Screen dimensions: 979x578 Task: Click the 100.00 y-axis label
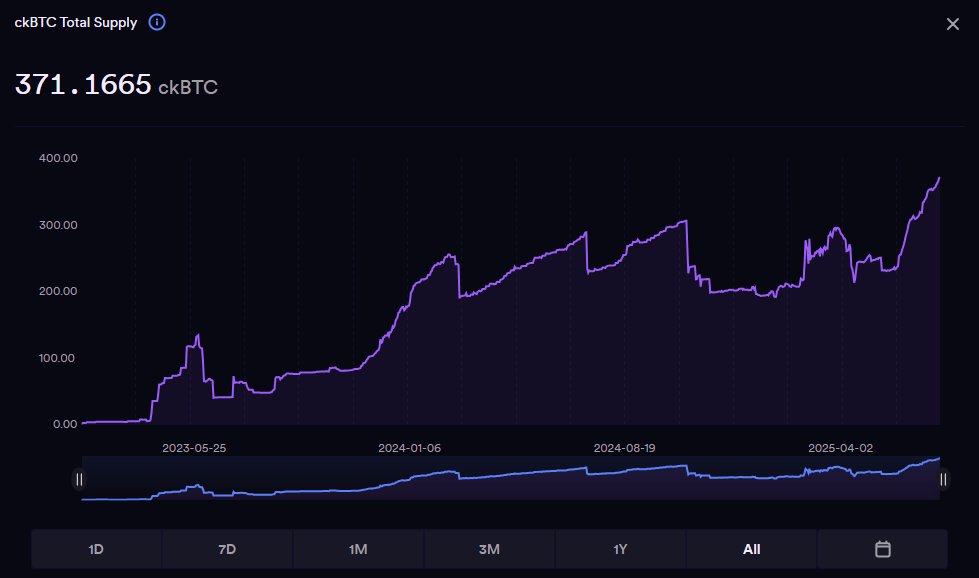pyautogui.click(x=57, y=358)
